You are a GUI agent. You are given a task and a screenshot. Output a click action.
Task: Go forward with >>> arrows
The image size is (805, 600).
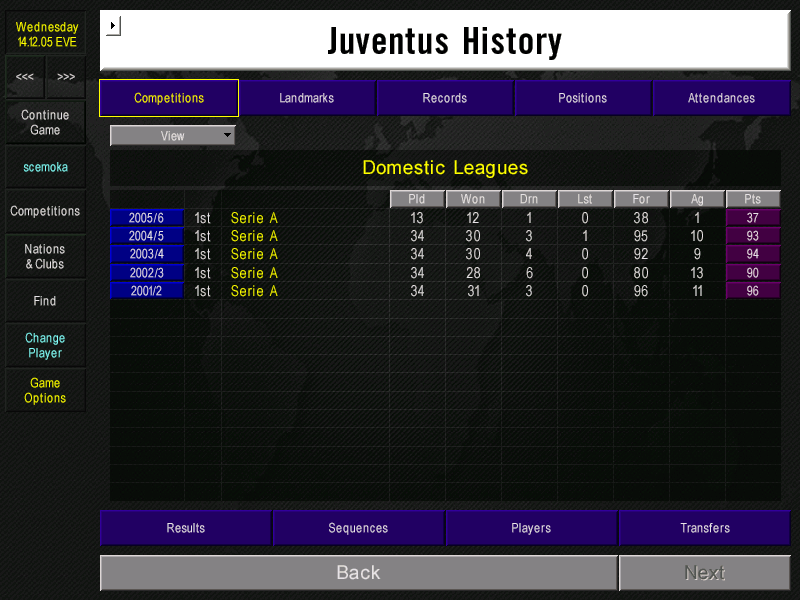[x=66, y=77]
